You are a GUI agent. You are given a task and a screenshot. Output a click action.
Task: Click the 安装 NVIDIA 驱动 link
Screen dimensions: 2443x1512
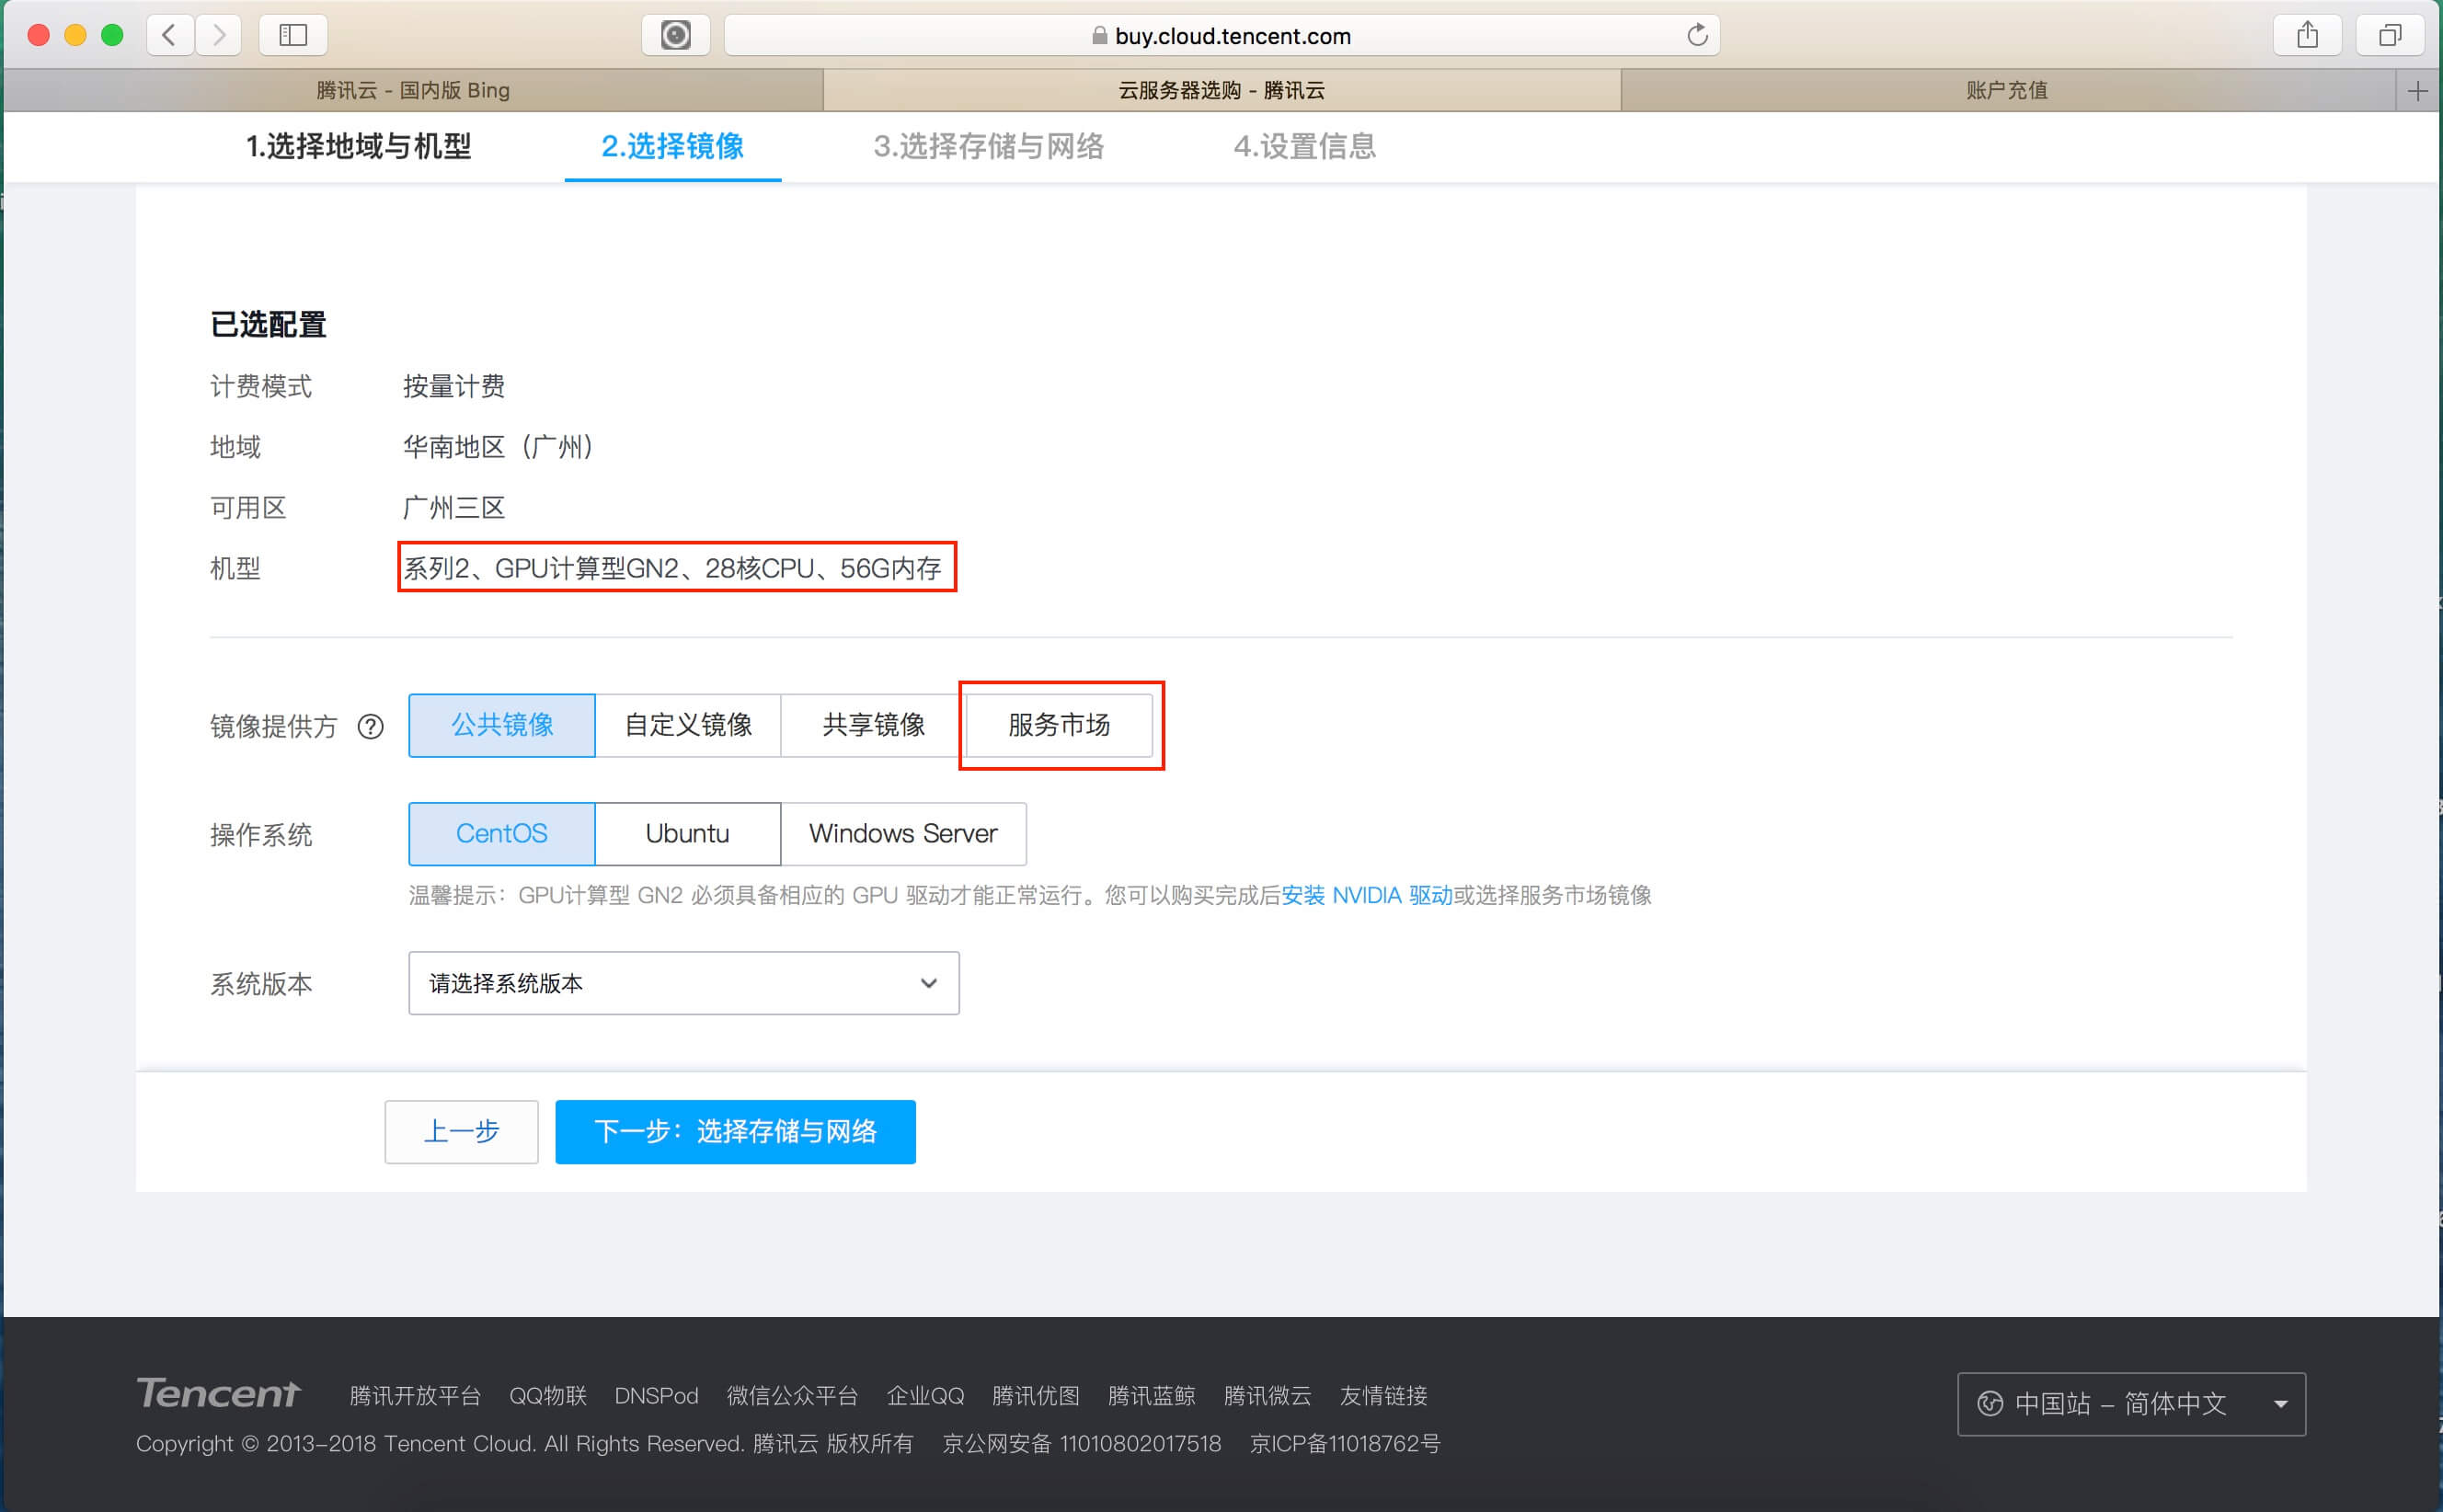click(1366, 895)
